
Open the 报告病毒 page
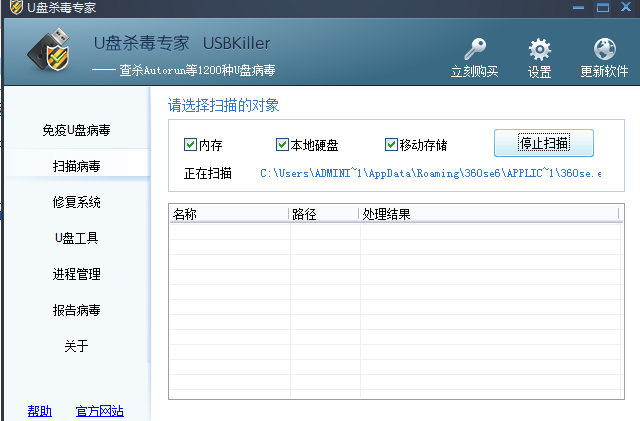coord(76,310)
